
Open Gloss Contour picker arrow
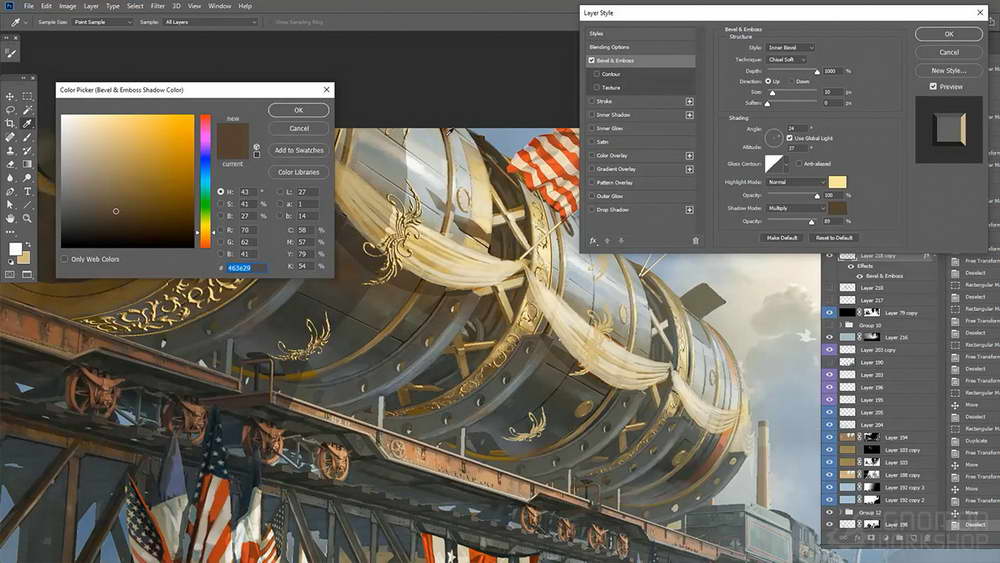click(786, 164)
